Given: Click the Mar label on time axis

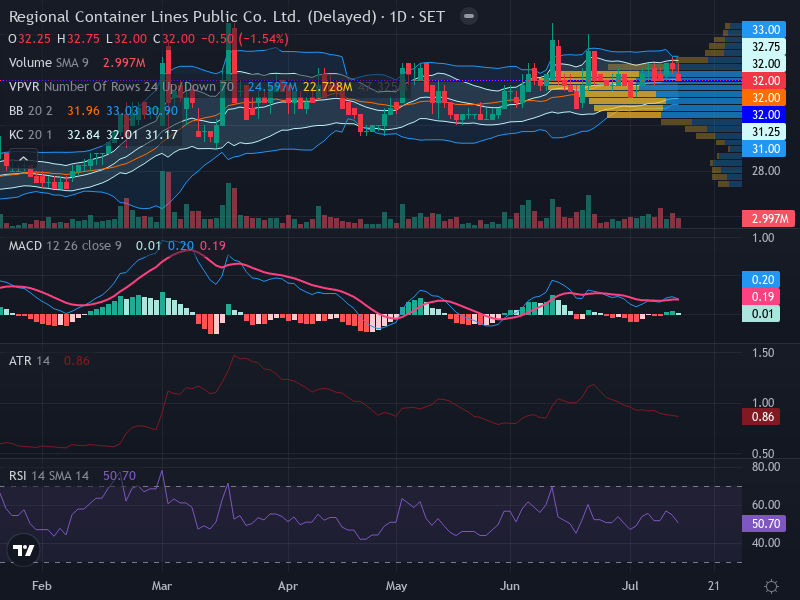Looking at the screenshot, I should tap(162, 586).
